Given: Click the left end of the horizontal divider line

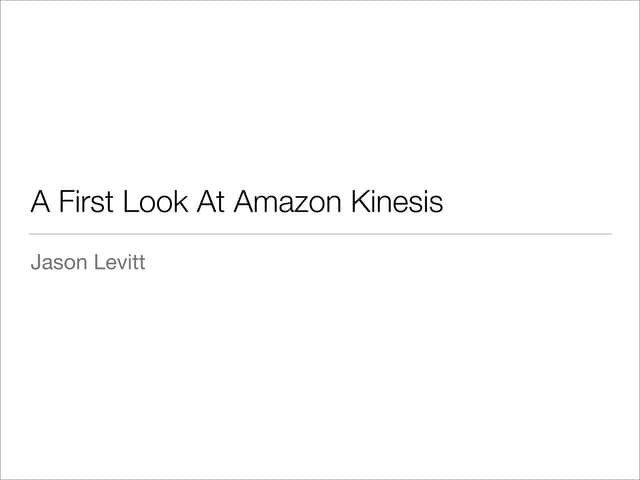Looking at the screenshot, I should [x=32, y=234].
